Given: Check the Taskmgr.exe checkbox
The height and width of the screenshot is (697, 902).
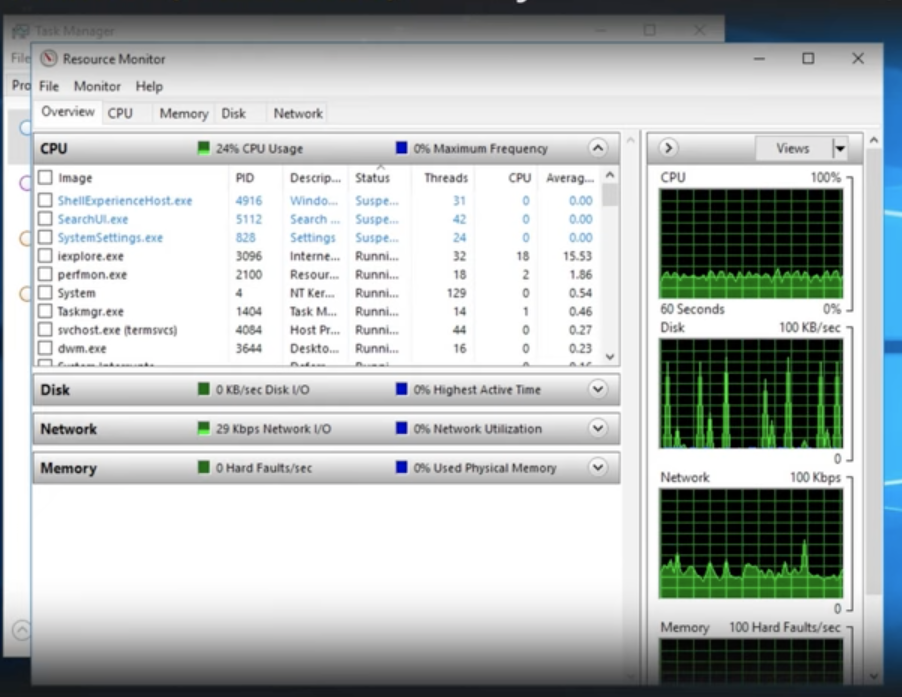Looking at the screenshot, I should 45,311.
